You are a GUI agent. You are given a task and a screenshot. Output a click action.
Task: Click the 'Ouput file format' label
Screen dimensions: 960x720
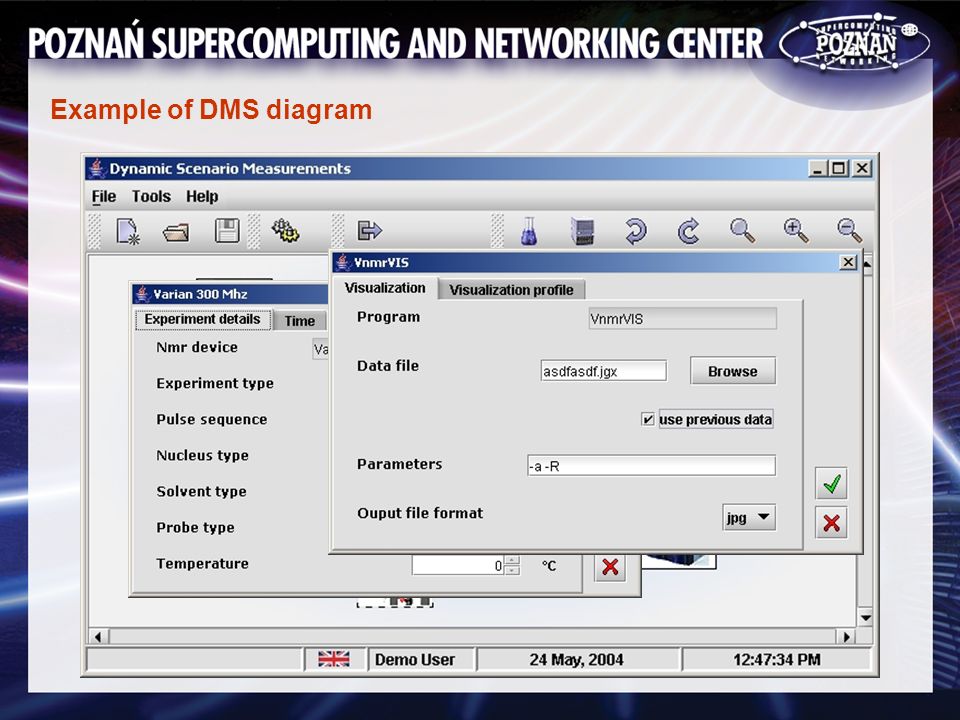(x=420, y=513)
